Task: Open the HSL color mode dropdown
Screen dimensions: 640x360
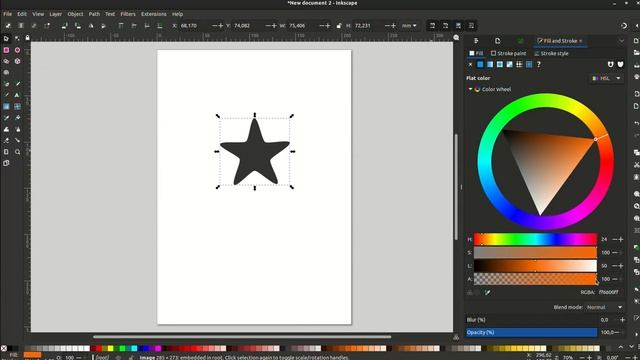Action: pyautogui.click(x=607, y=78)
